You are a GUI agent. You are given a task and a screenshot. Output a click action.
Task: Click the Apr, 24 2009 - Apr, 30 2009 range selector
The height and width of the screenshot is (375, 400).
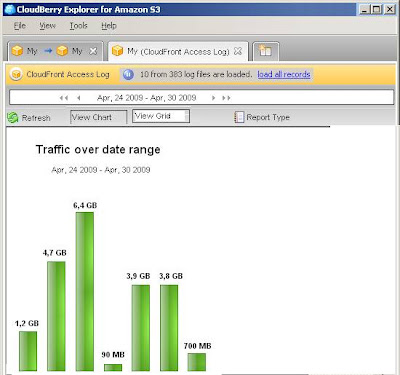pos(146,98)
